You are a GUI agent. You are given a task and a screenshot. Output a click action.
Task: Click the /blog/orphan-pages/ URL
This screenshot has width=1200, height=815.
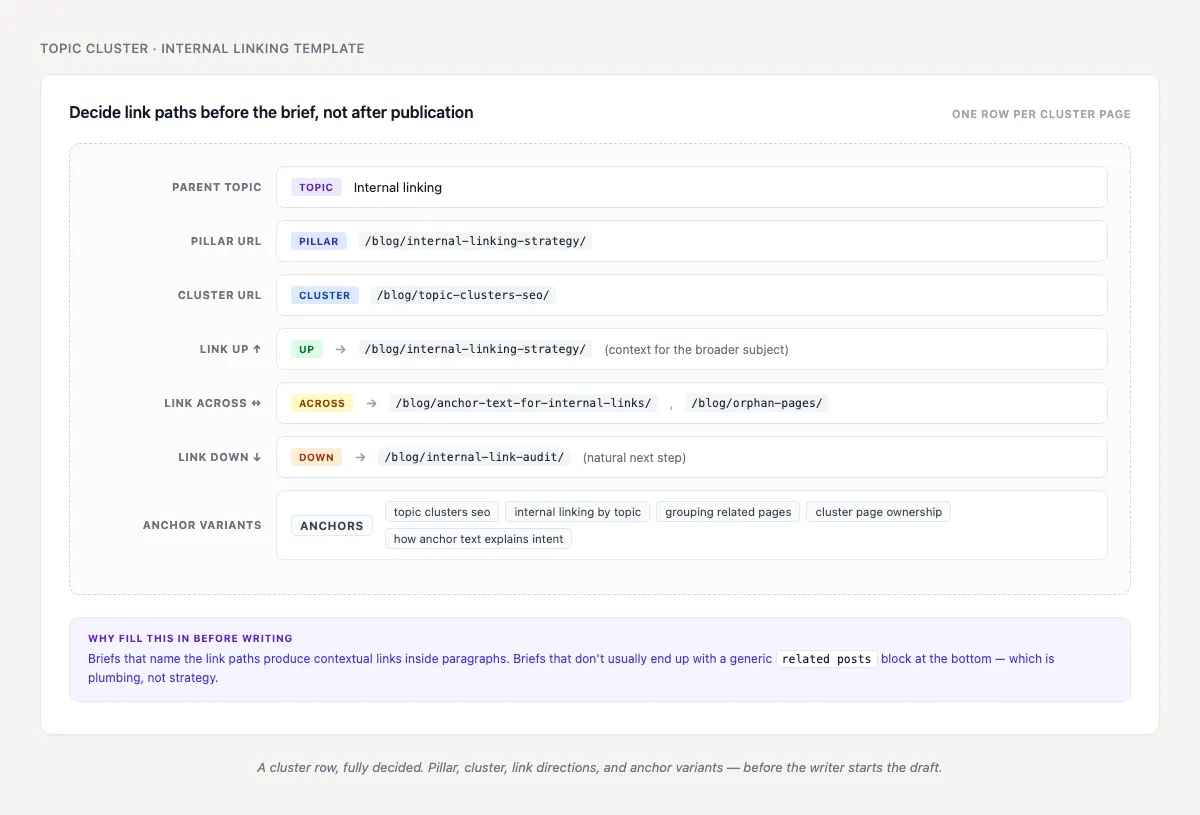[757, 403]
